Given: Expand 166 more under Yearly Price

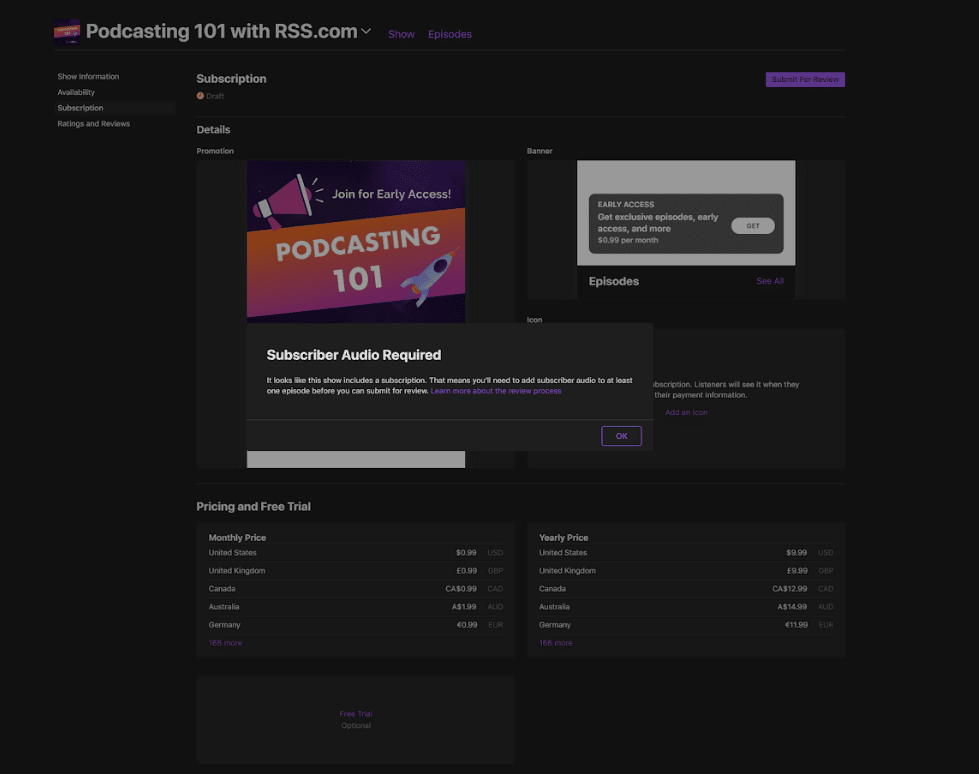Looking at the screenshot, I should (556, 643).
